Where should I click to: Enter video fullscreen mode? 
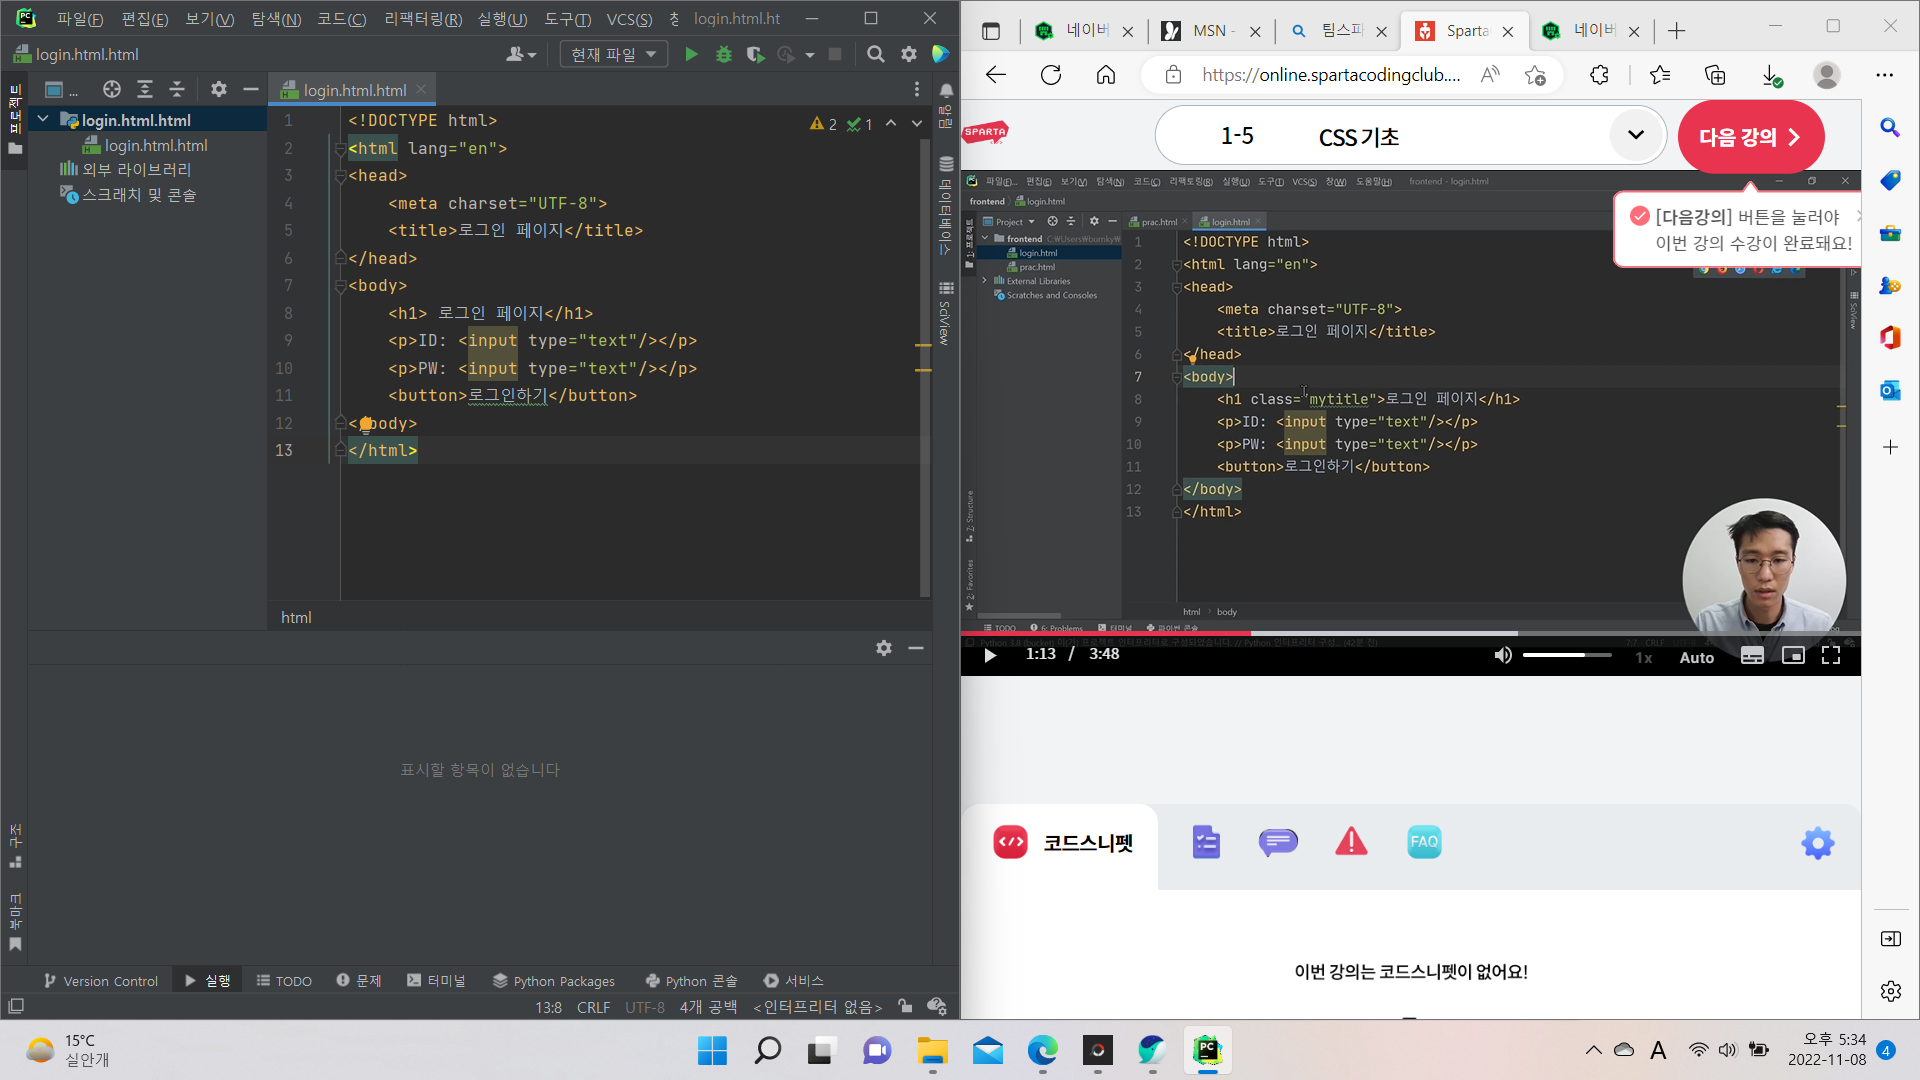pos(1831,656)
